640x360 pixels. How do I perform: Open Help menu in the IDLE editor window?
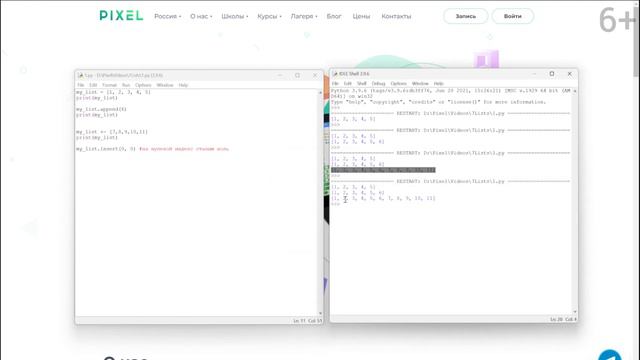point(183,85)
